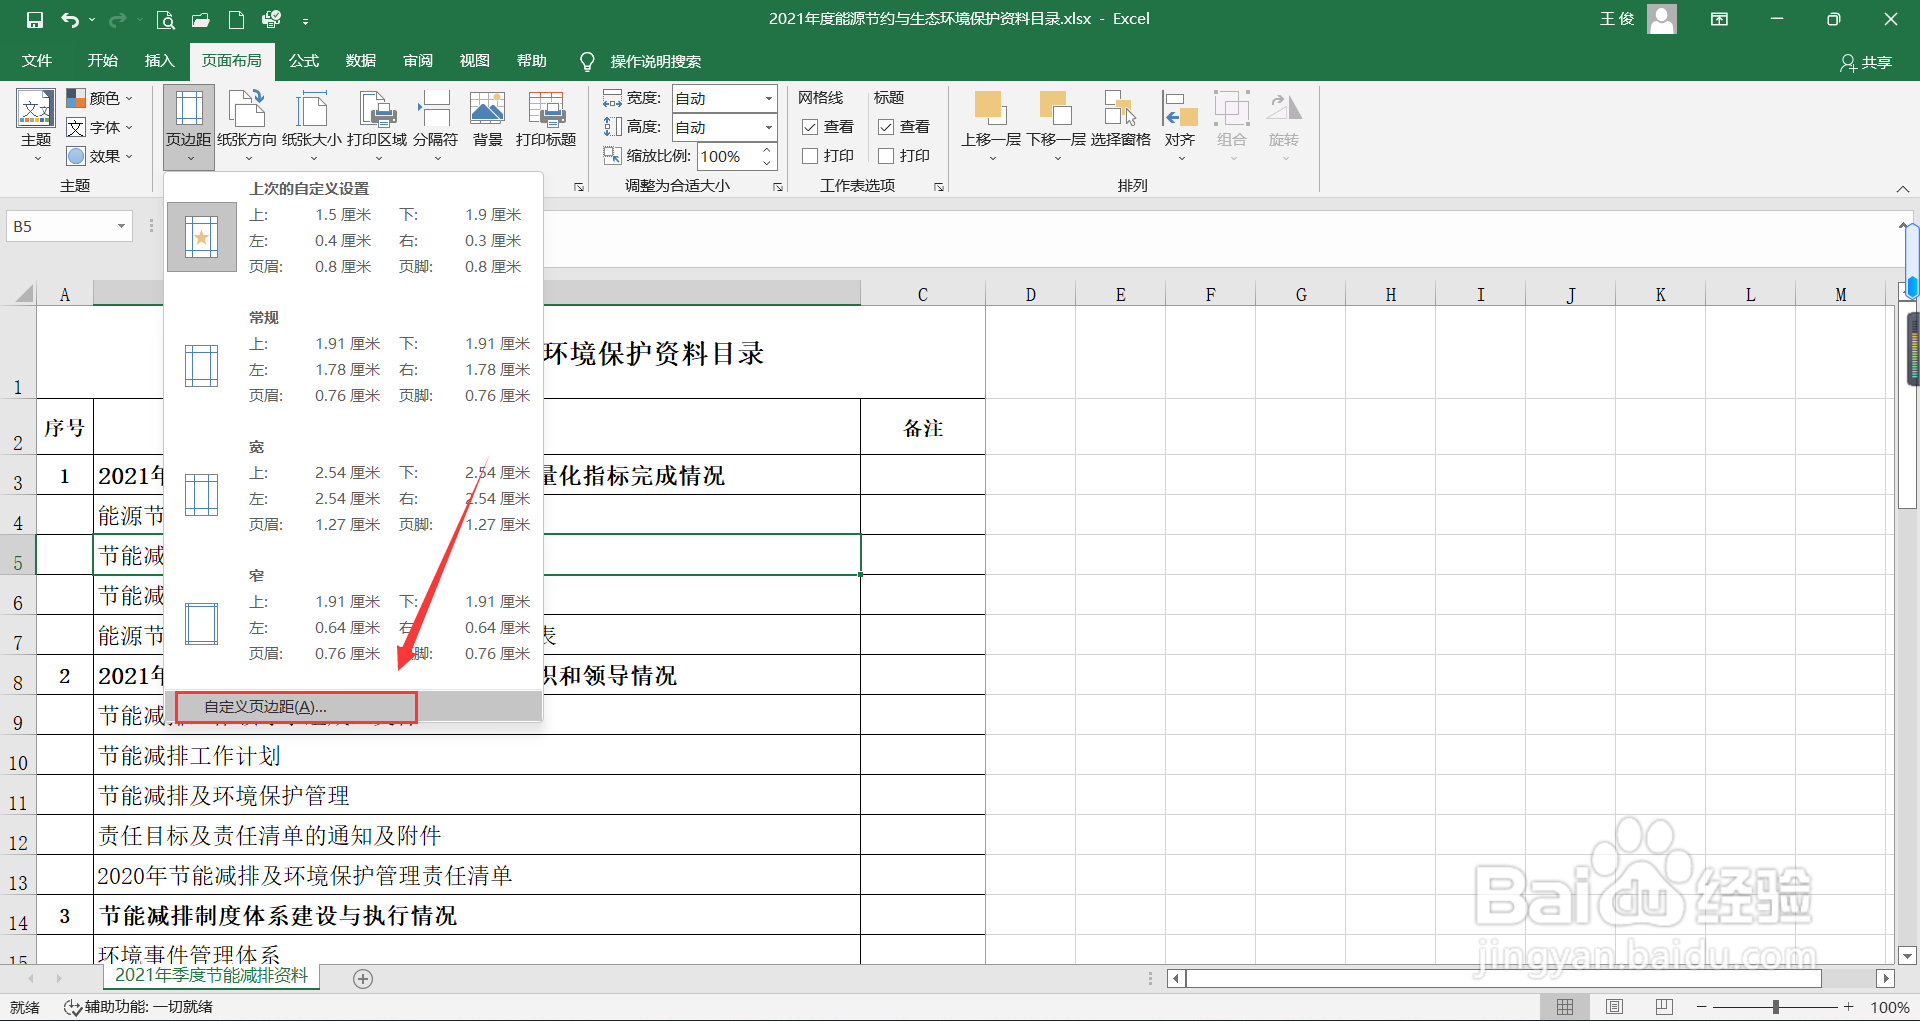Select the 2021年季度节能减排资料 sheet tab
Image resolution: width=1920 pixels, height=1021 pixels.
tap(211, 977)
